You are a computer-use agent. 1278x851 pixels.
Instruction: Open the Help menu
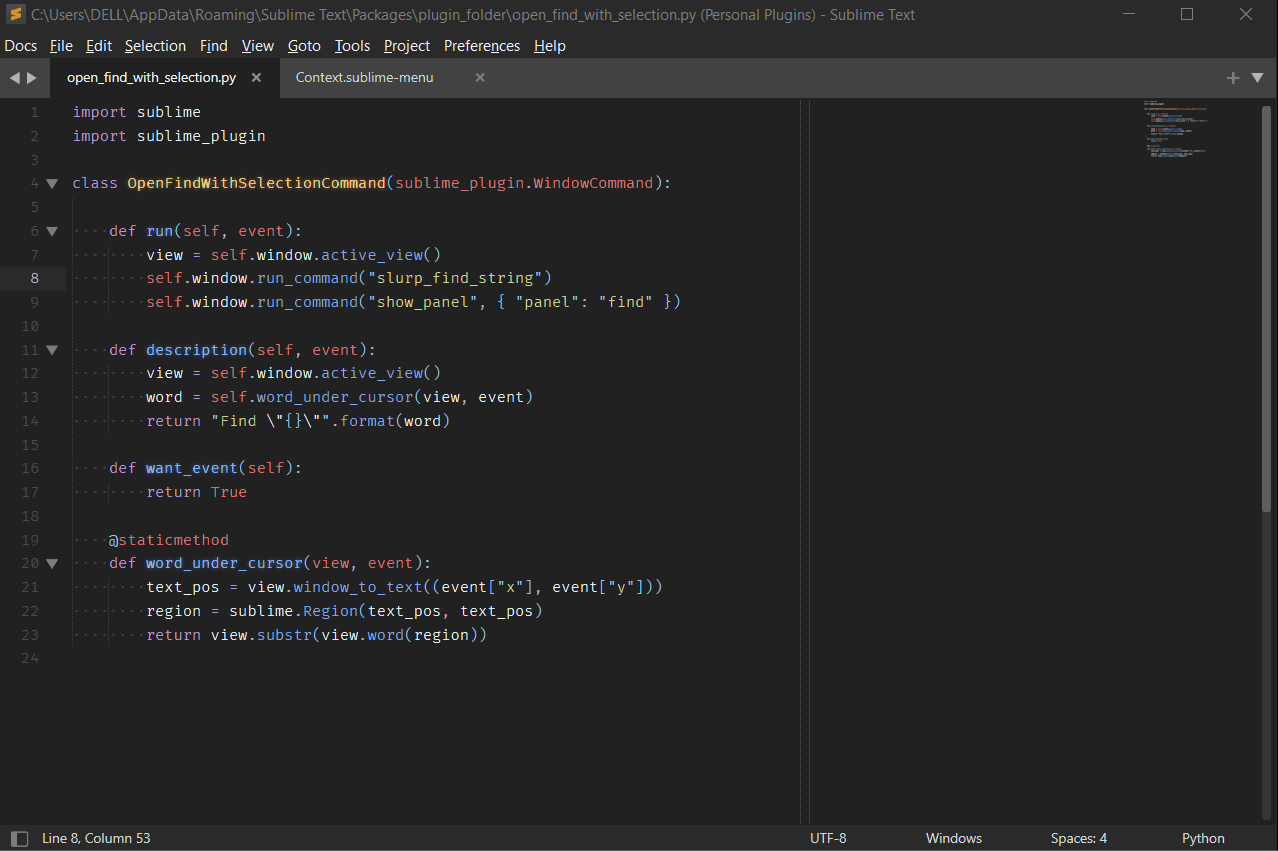click(550, 46)
